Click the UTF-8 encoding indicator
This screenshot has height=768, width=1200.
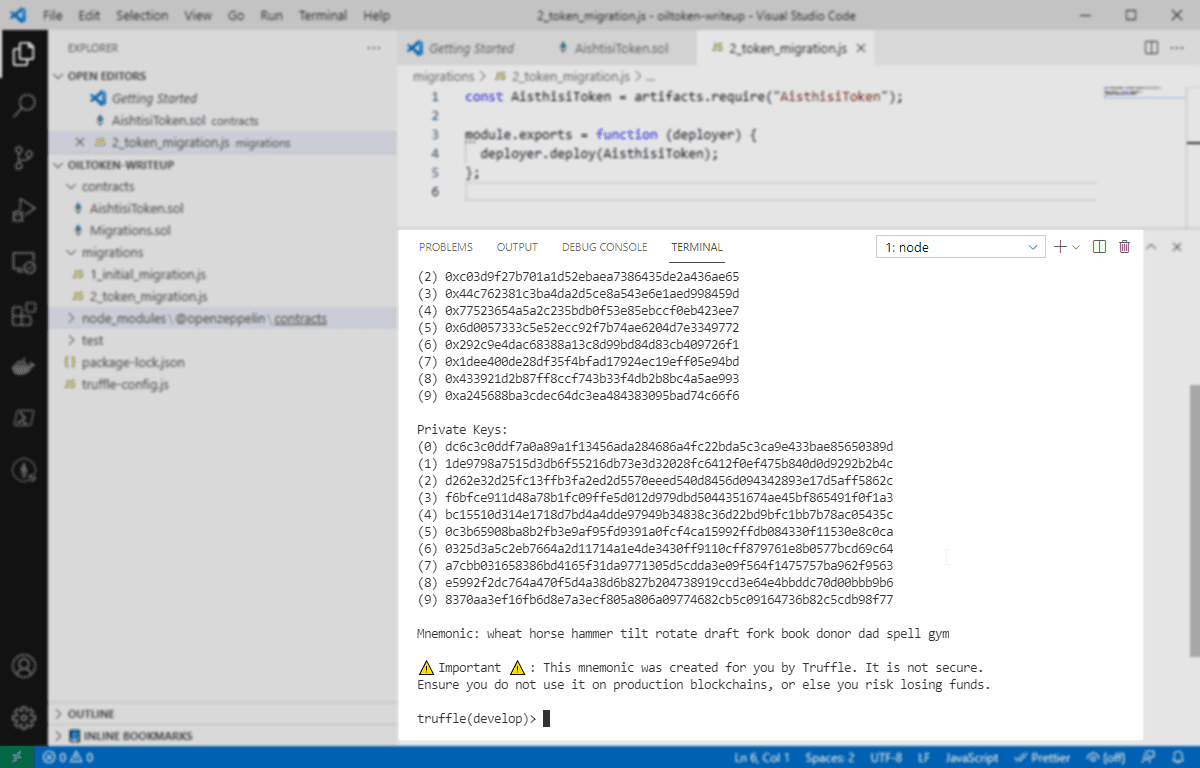(887, 758)
